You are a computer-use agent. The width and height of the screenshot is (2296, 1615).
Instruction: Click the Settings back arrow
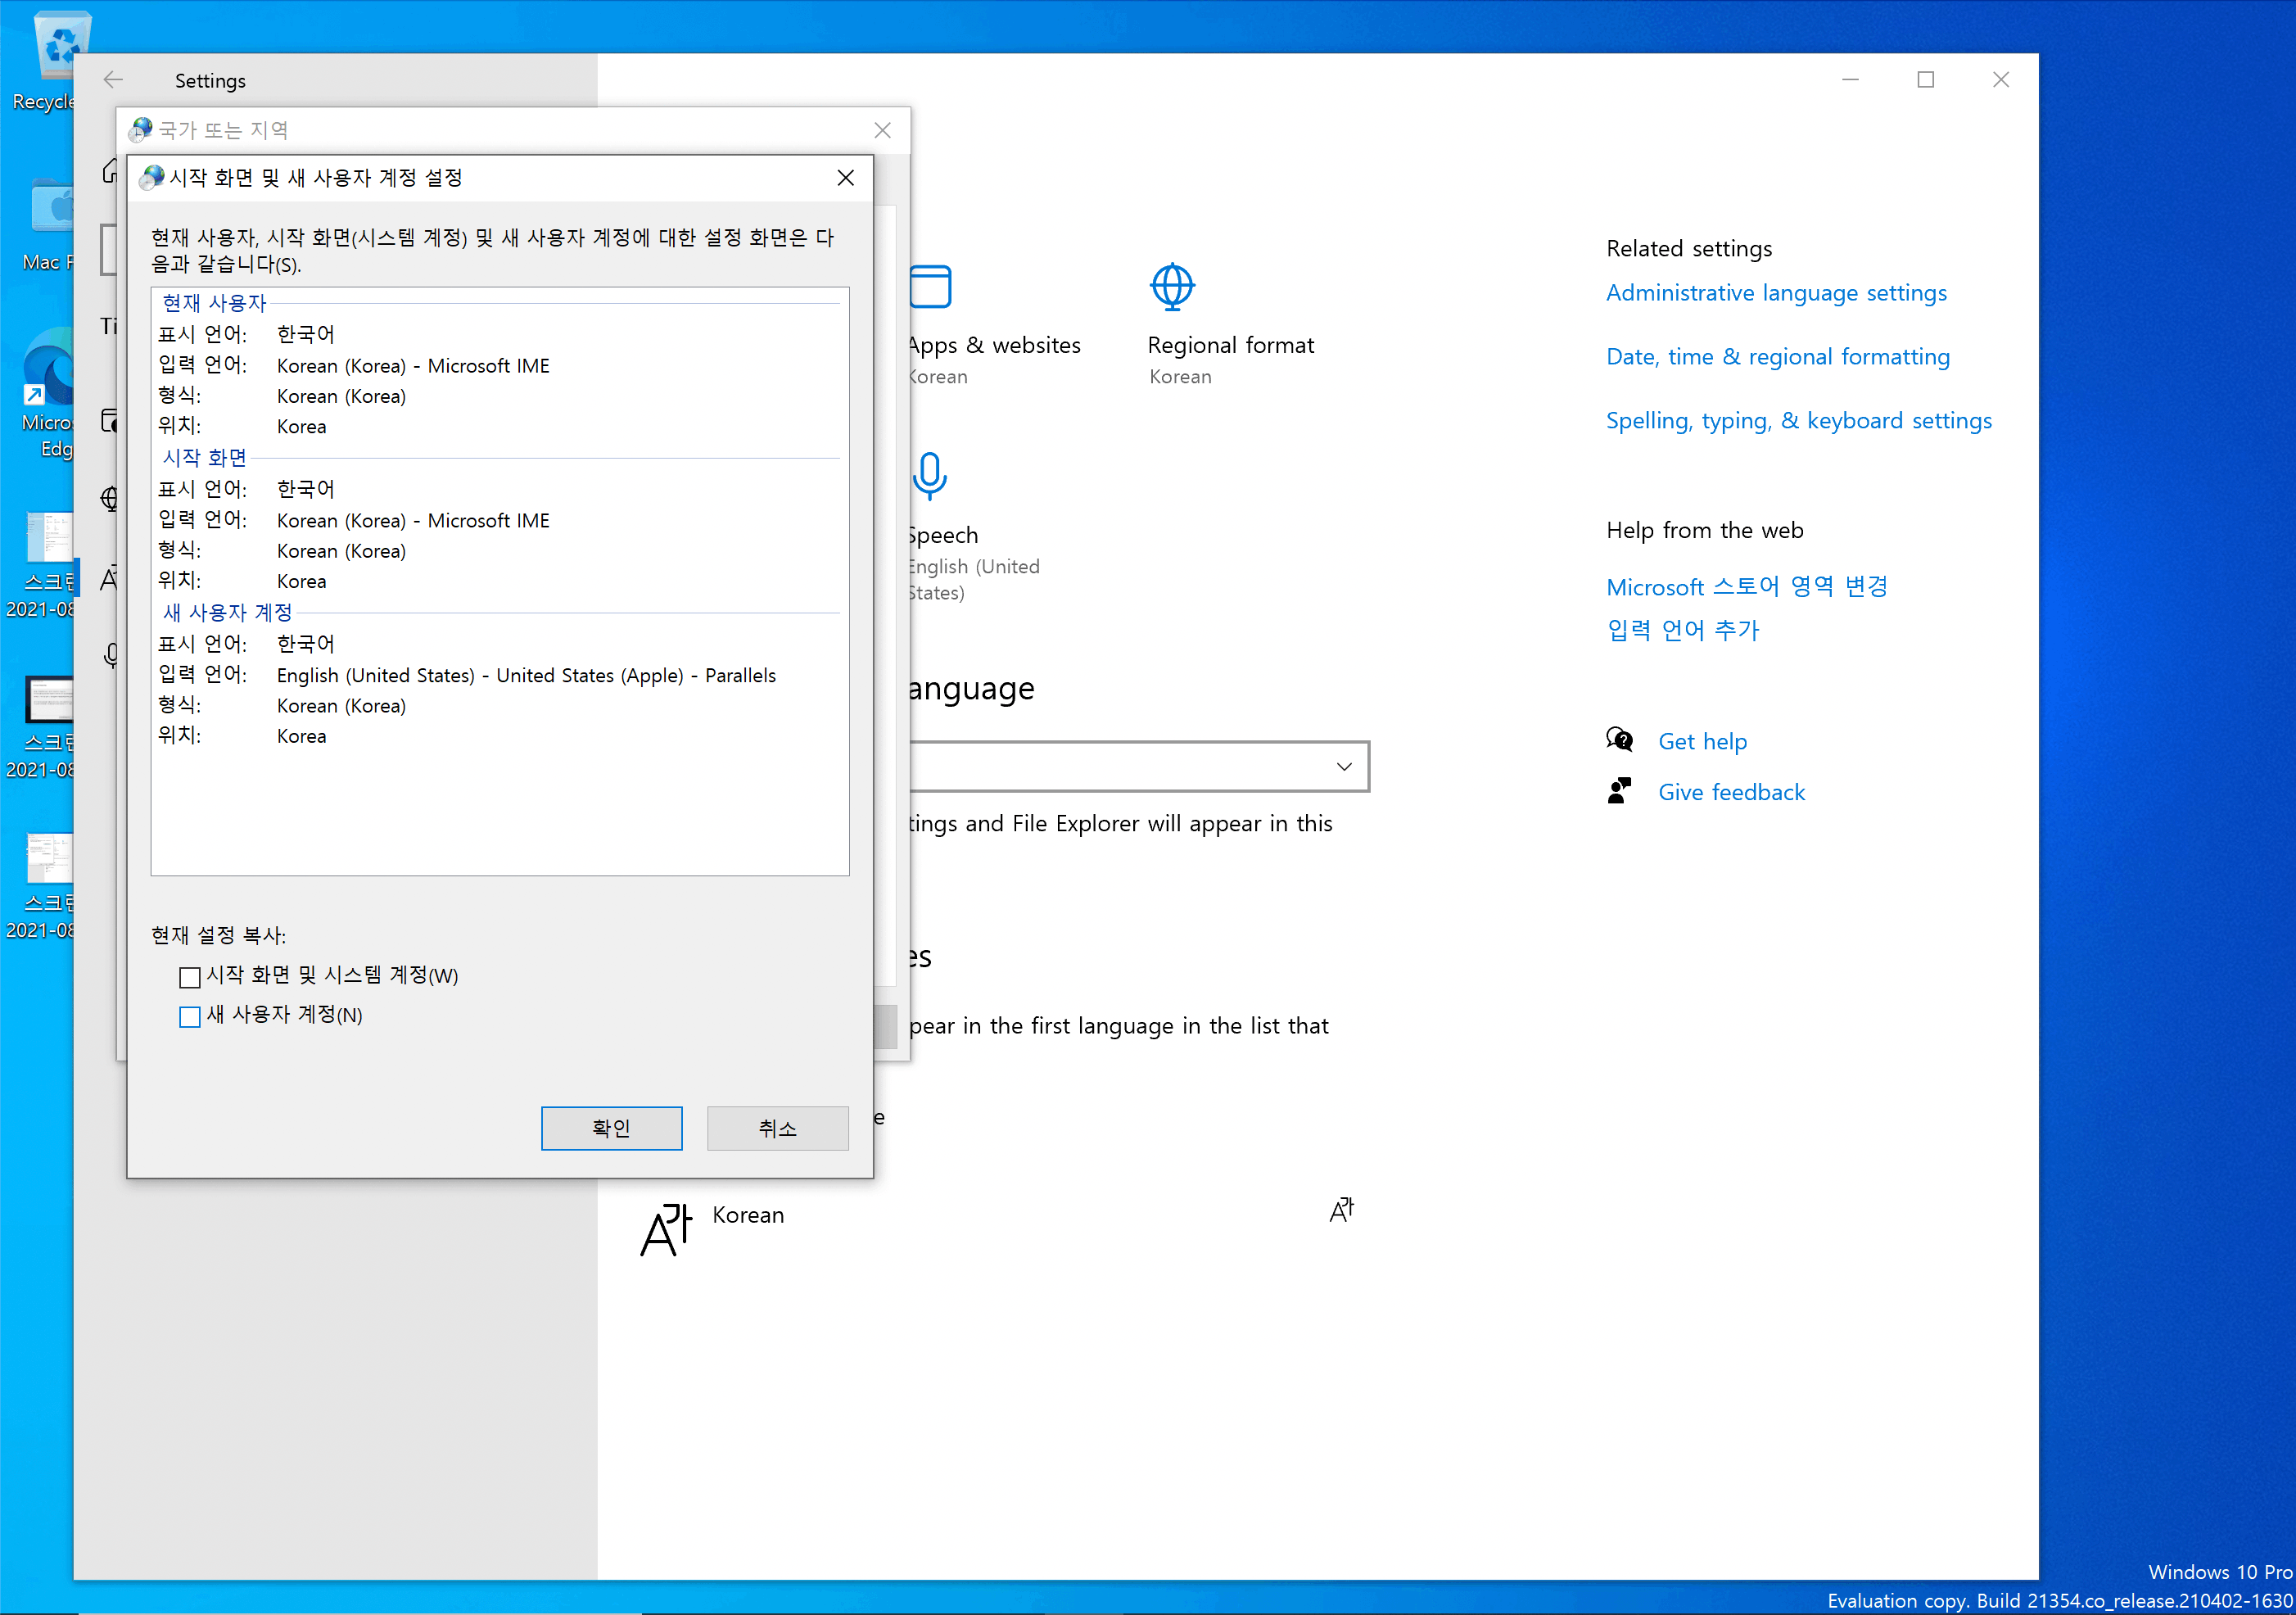[113, 80]
